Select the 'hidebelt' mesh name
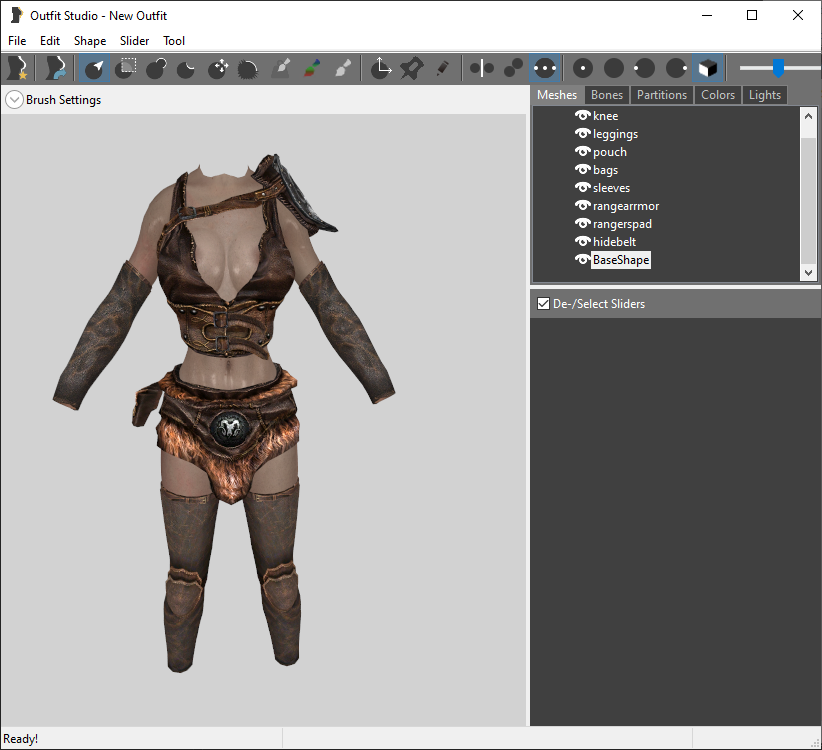The image size is (822, 750). pos(614,242)
